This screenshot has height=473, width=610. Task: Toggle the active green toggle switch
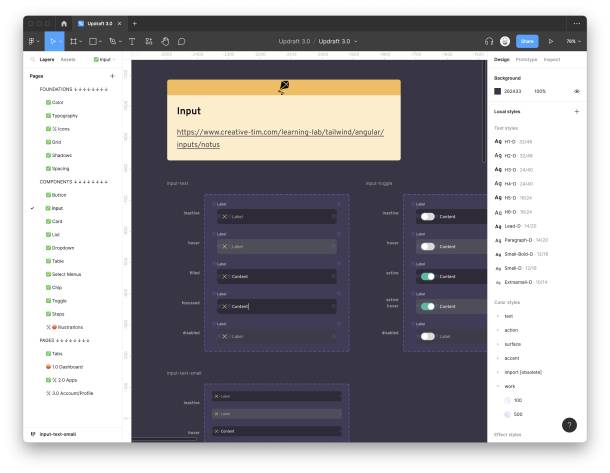pyautogui.click(x=428, y=276)
